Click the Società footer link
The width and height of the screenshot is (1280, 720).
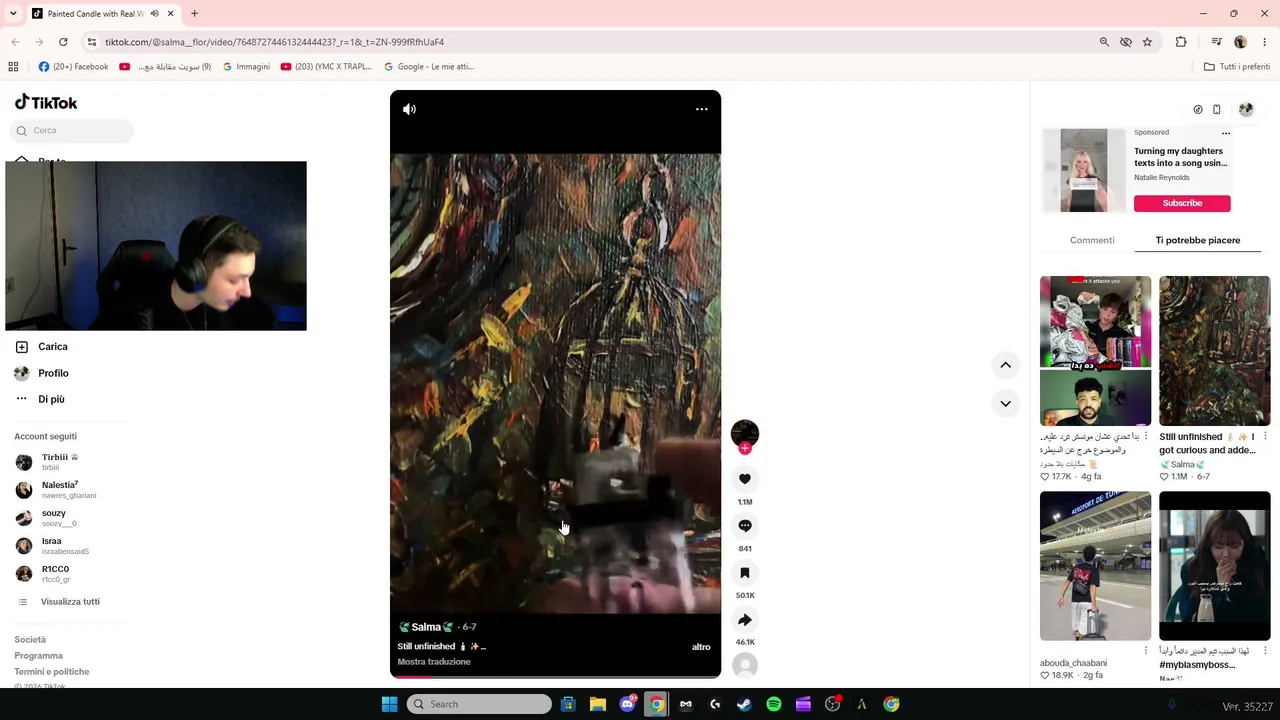coord(30,640)
